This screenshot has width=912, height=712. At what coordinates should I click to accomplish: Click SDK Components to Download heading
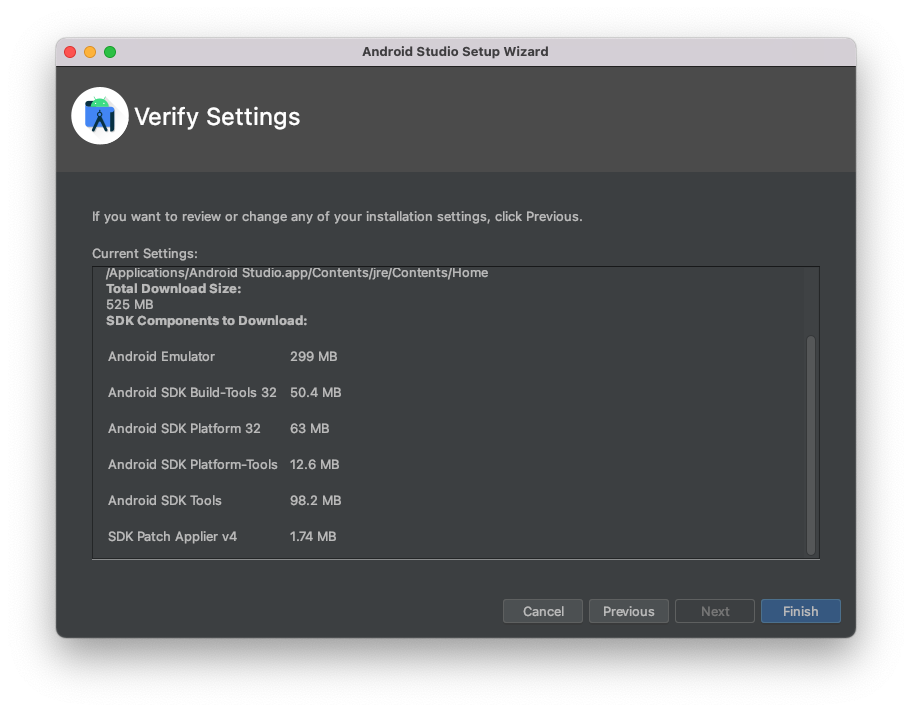[206, 321]
